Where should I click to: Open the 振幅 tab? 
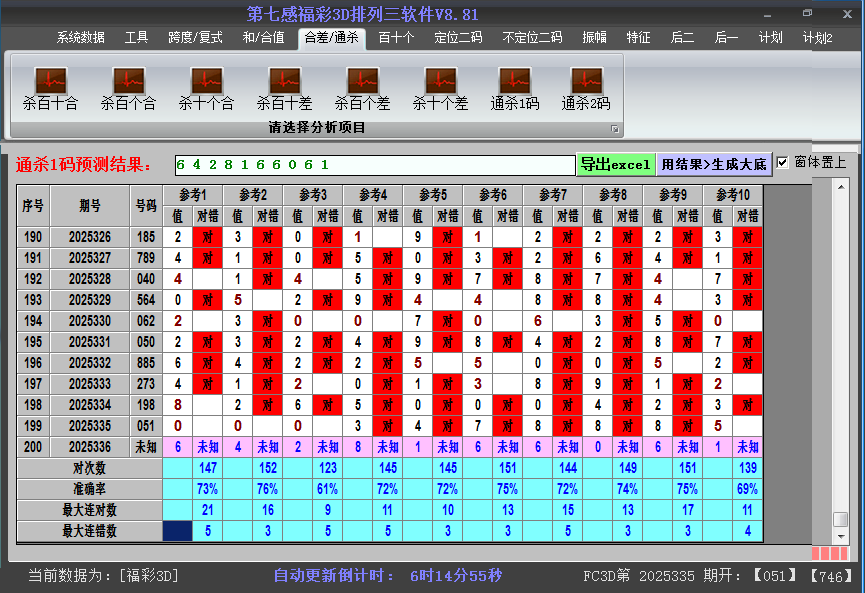click(x=594, y=38)
